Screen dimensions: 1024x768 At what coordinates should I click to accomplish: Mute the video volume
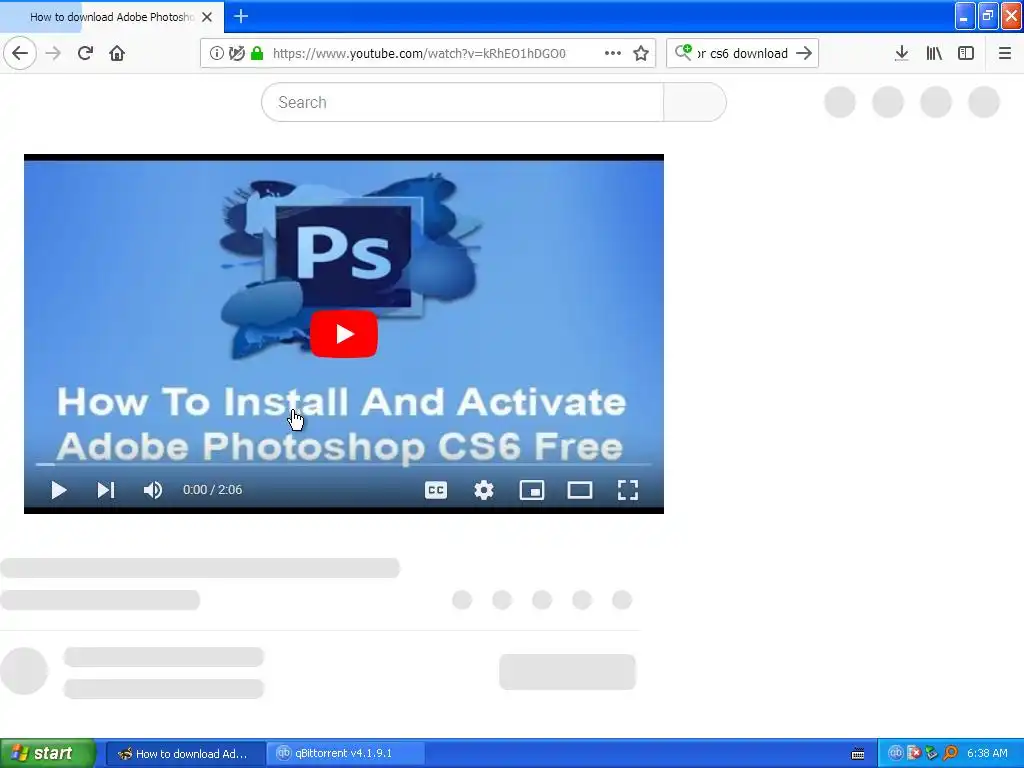point(153,490)
